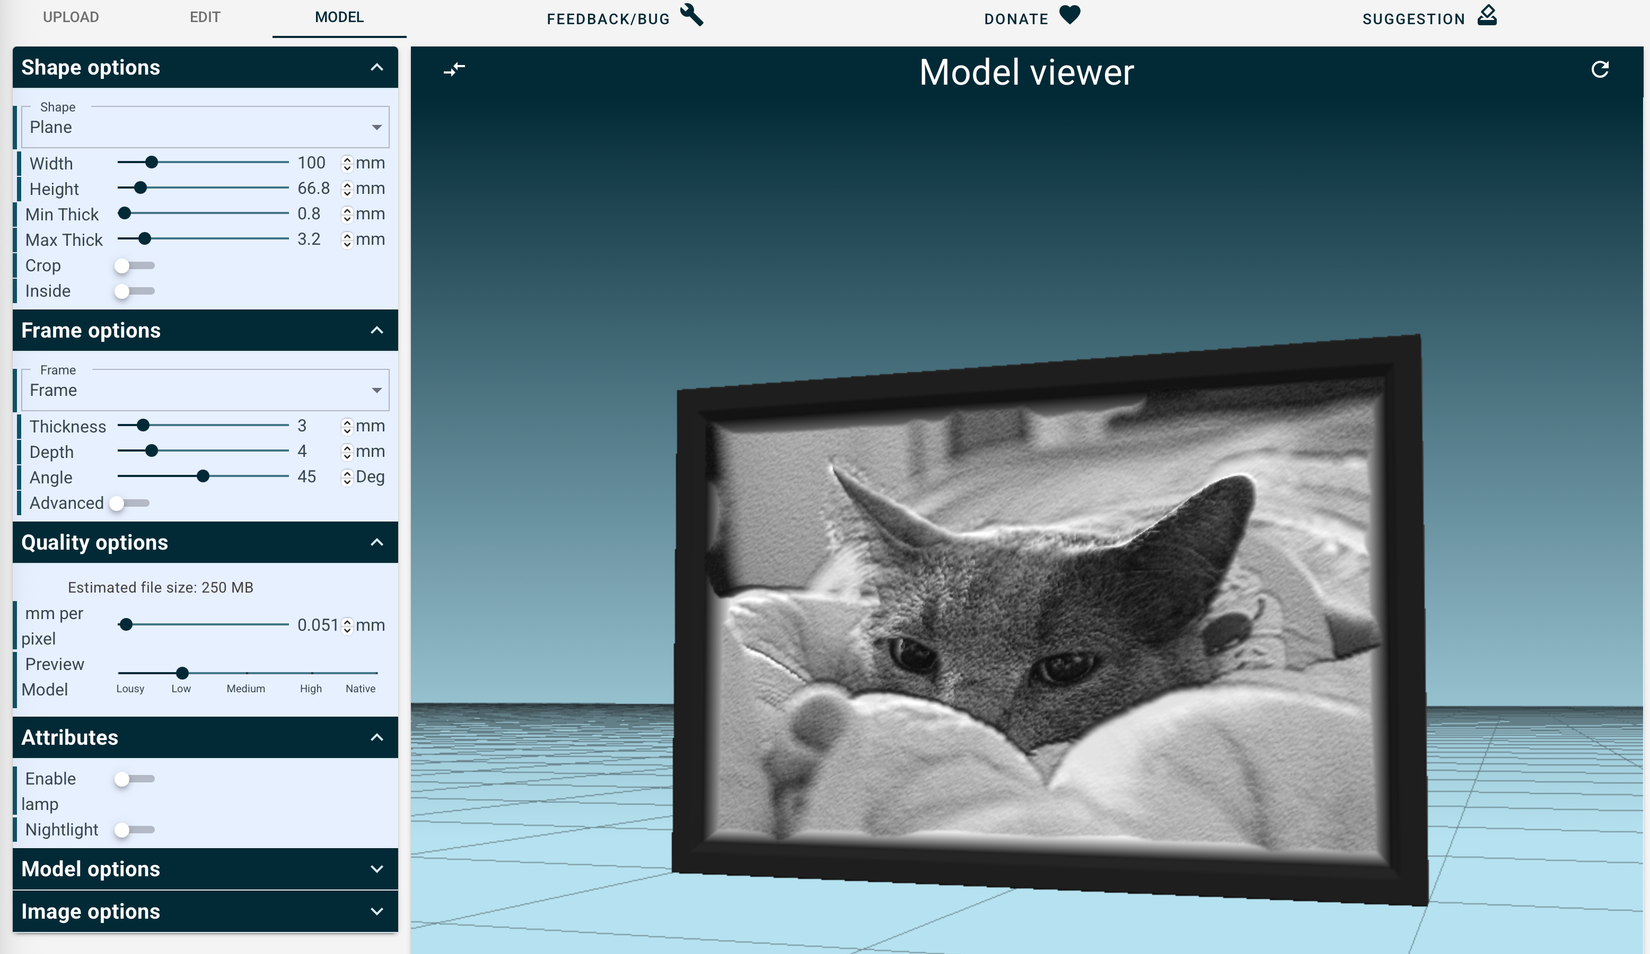
Task: Click the frame Thickness slider handle
Action: (x=143, y=425)
